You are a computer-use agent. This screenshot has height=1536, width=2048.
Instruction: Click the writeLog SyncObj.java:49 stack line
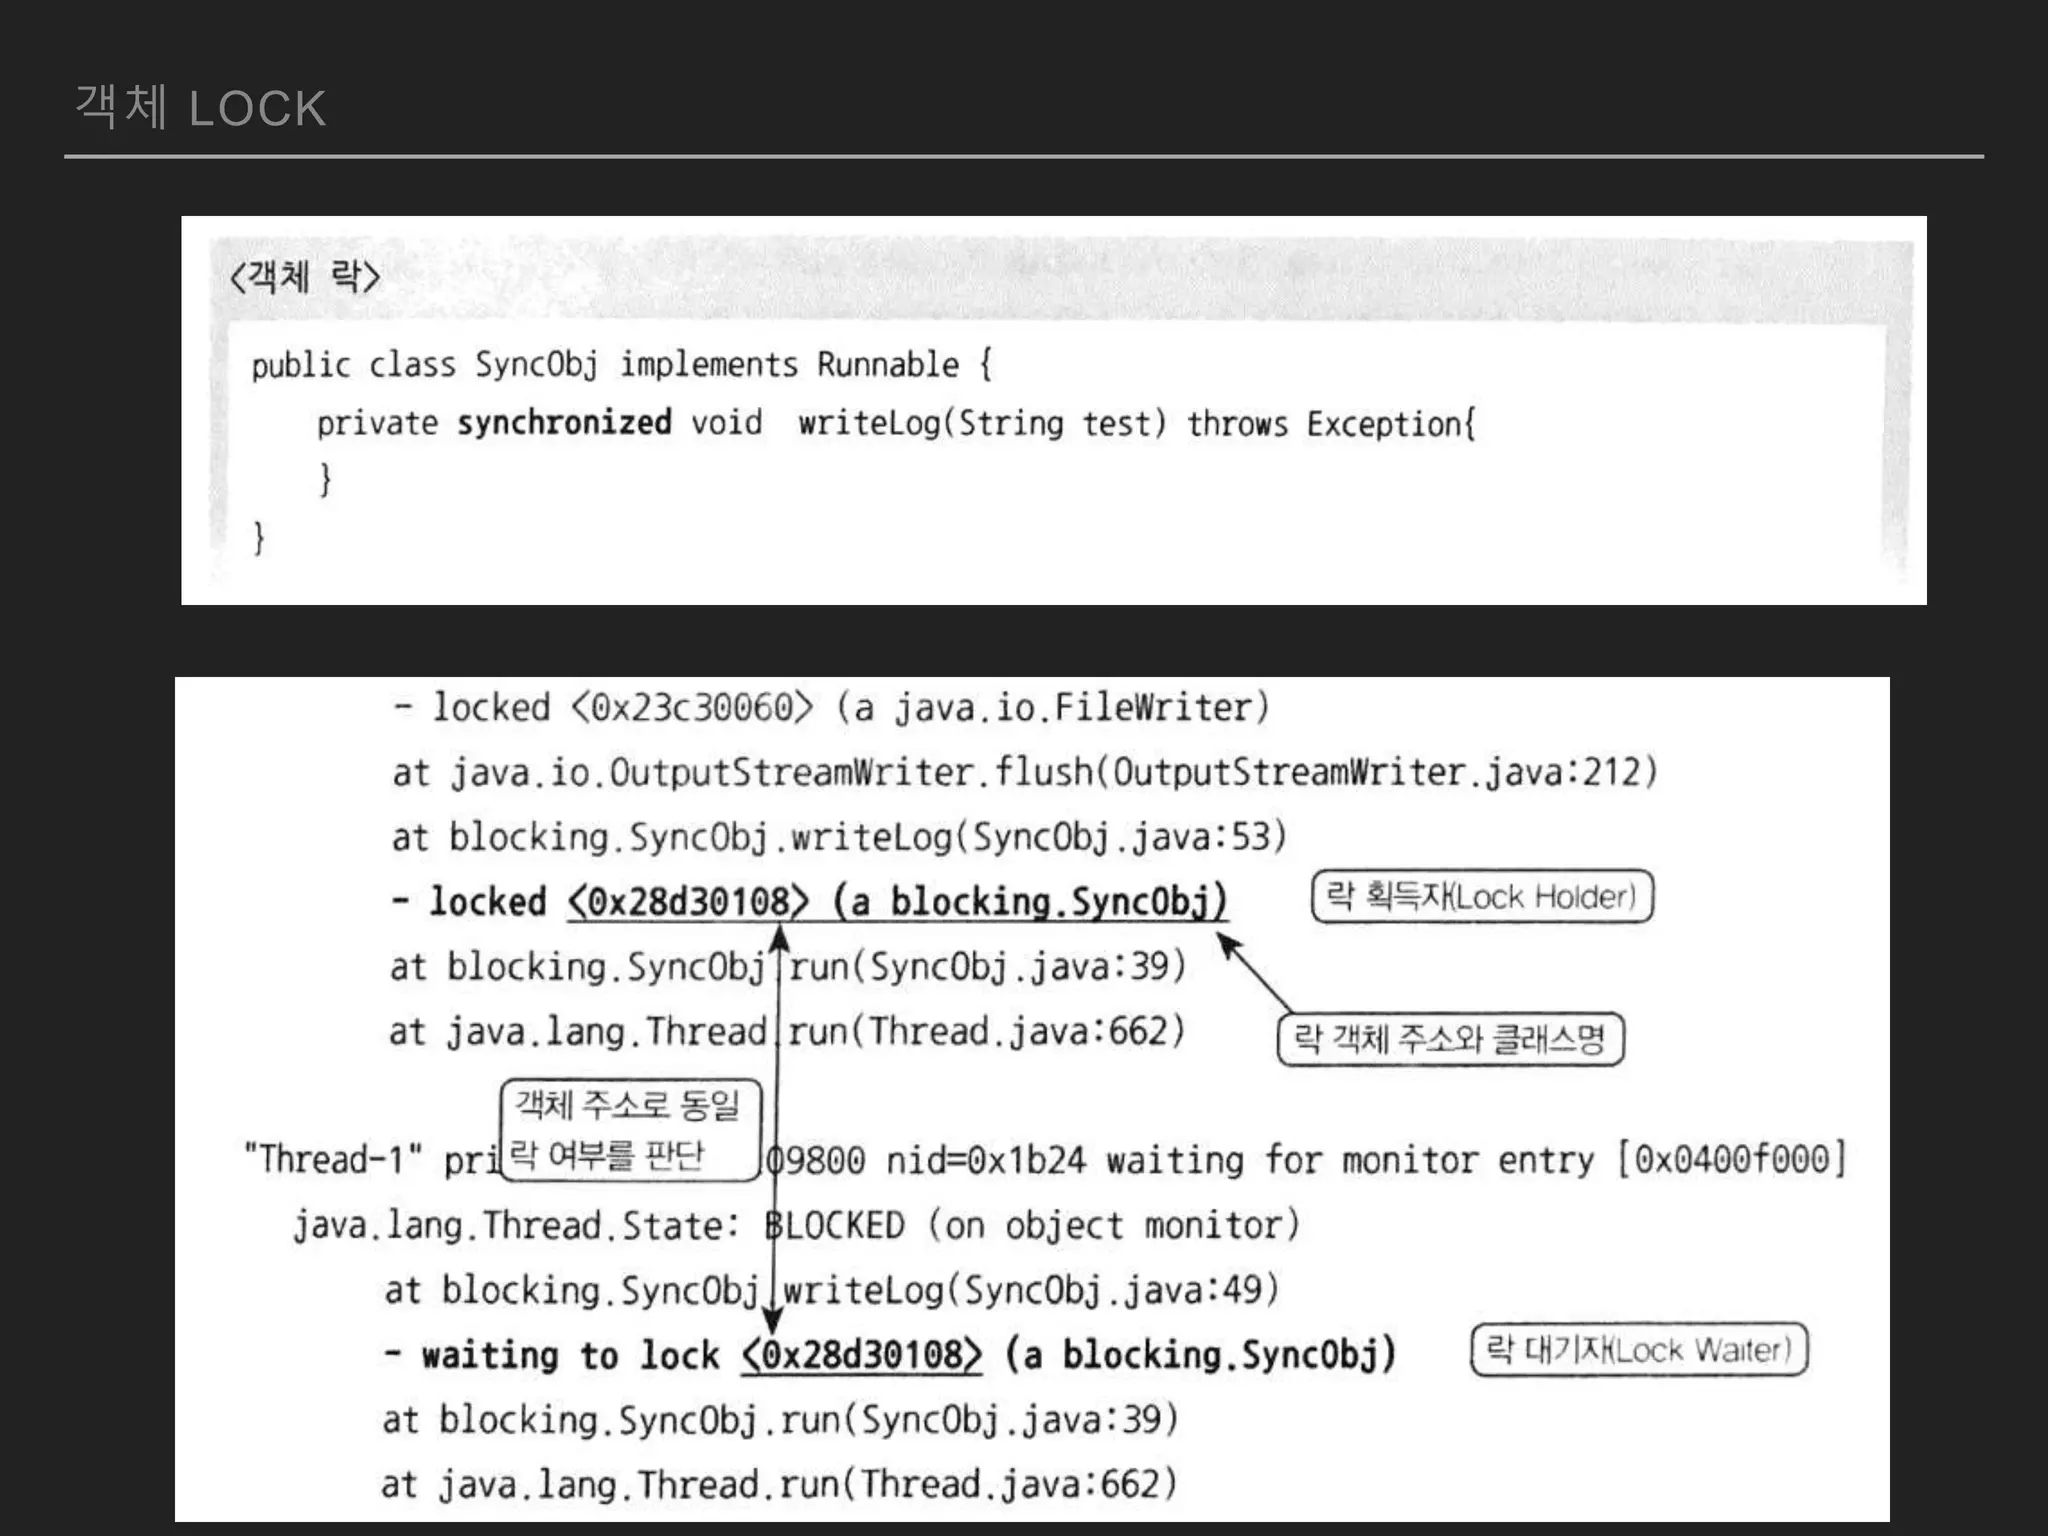[x=830, y=1291]
